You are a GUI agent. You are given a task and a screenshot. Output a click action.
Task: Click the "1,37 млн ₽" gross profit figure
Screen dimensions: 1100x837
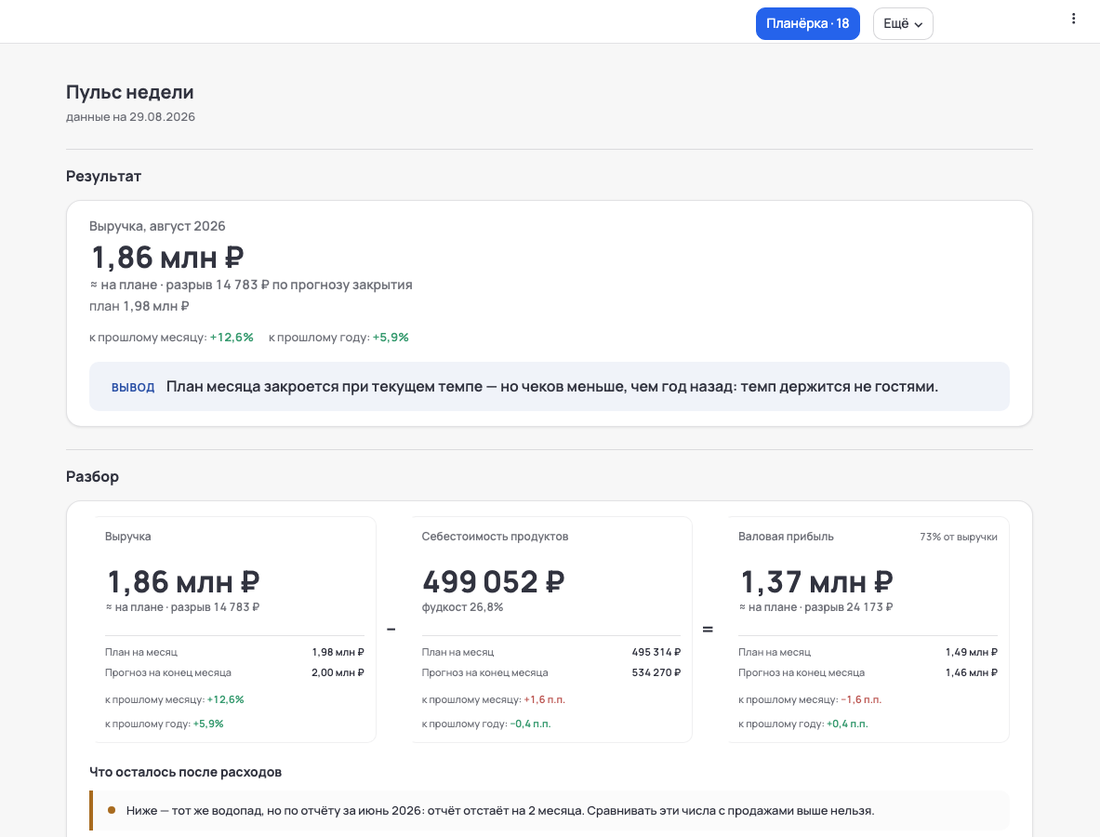point(817,582)
